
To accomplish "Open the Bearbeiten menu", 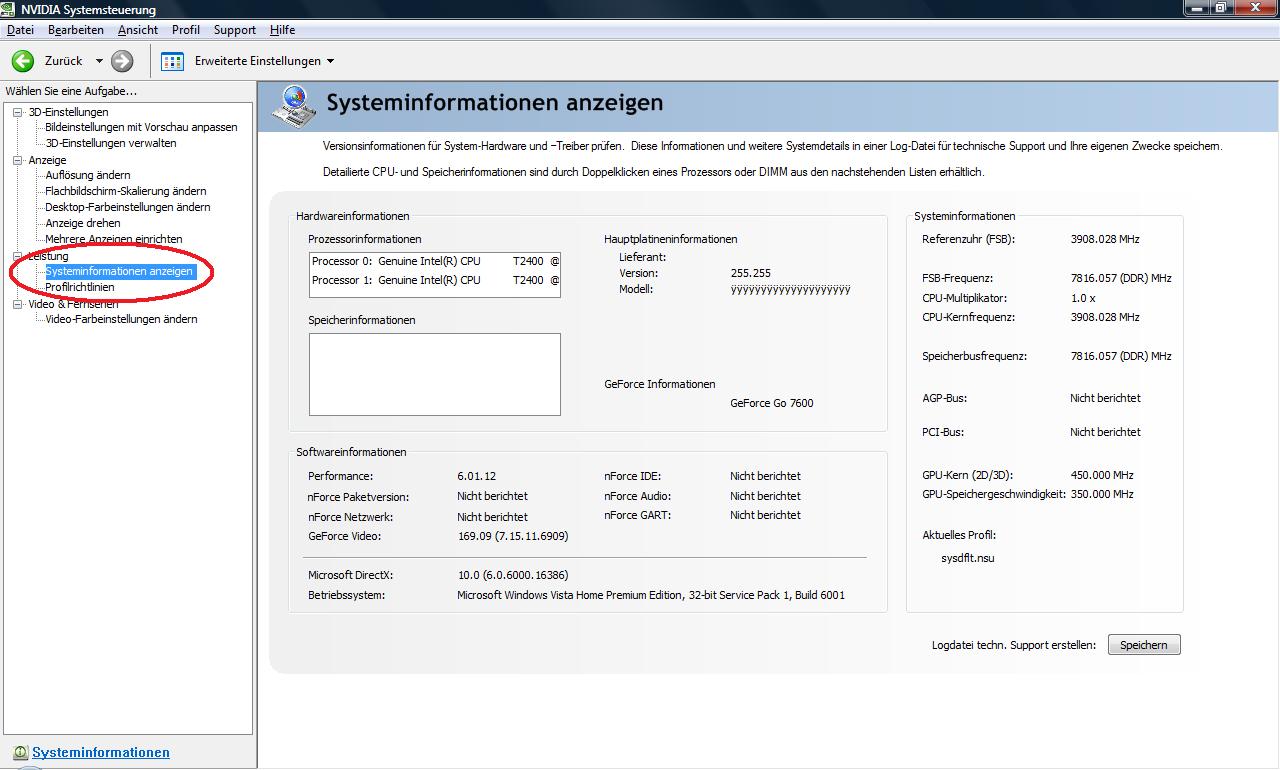I will pos(76,30).
